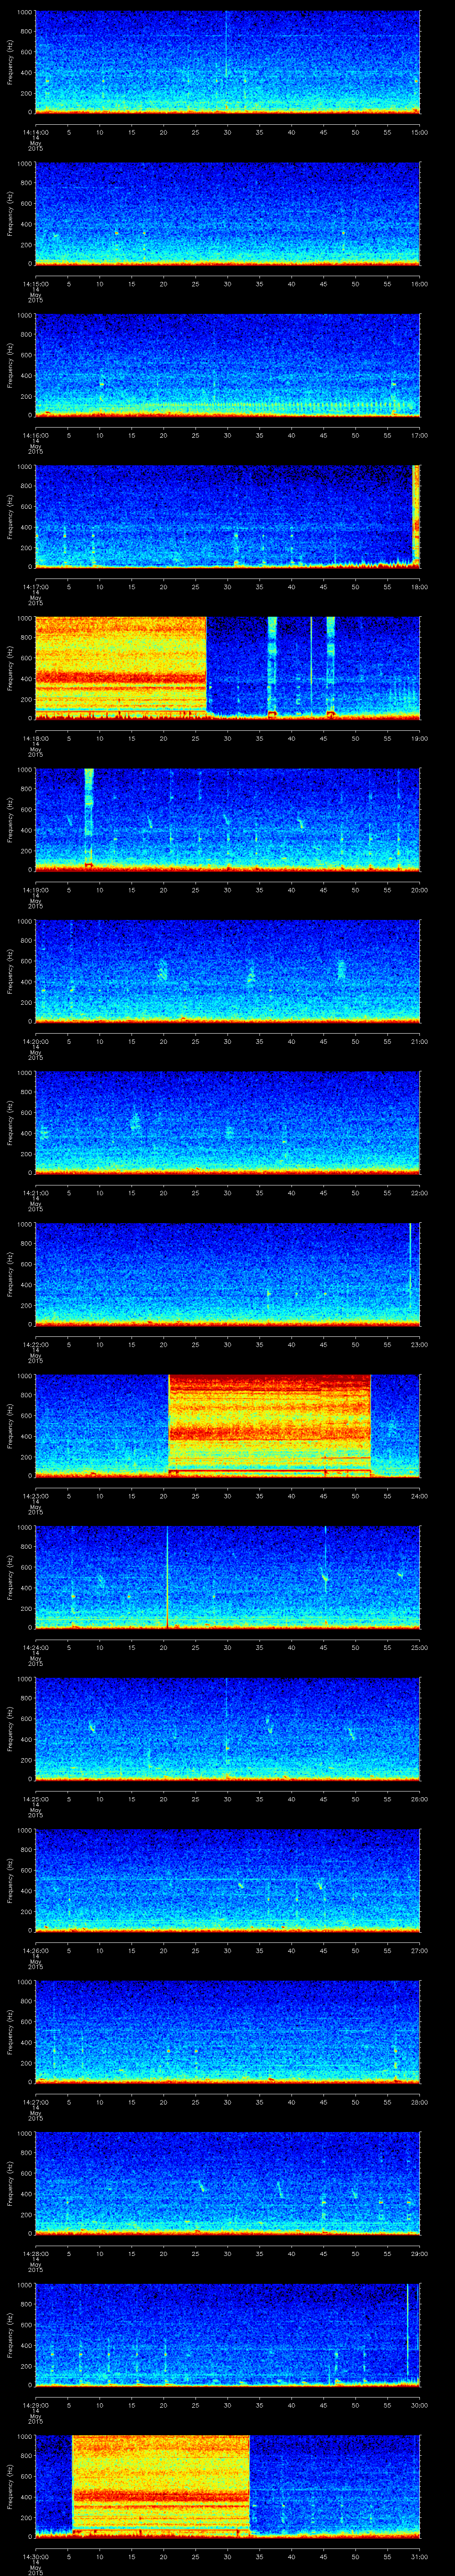Click the broadband red noise block in the 14:23:00 spectrogram
Viewport: 455px width, 2576px height.
[x=270, y=1425]
